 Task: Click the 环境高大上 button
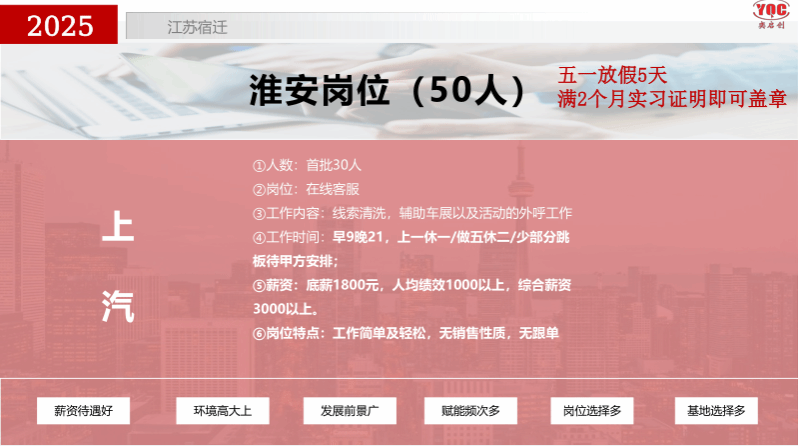(222, 410)
